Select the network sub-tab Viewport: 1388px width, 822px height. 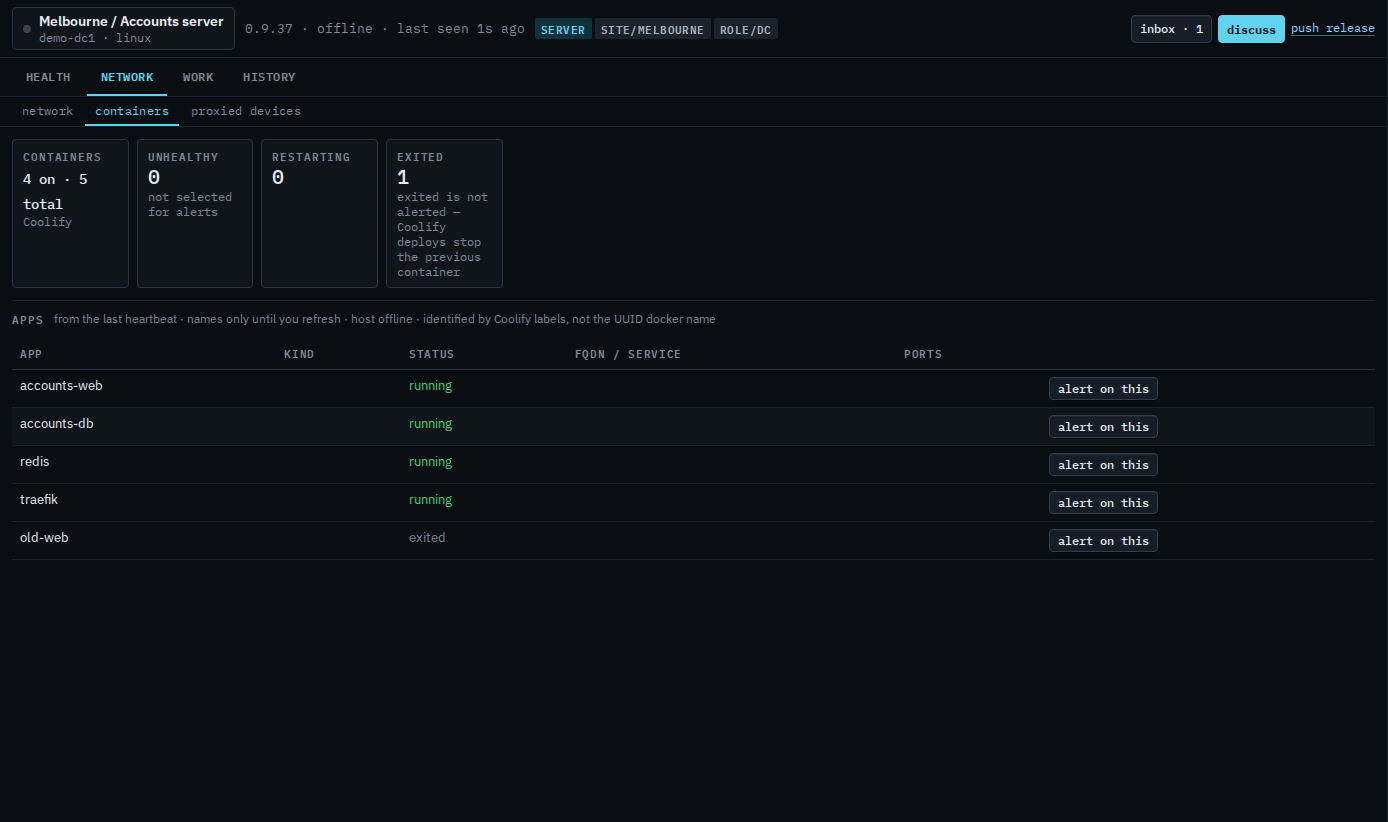(x=48, y=111)
